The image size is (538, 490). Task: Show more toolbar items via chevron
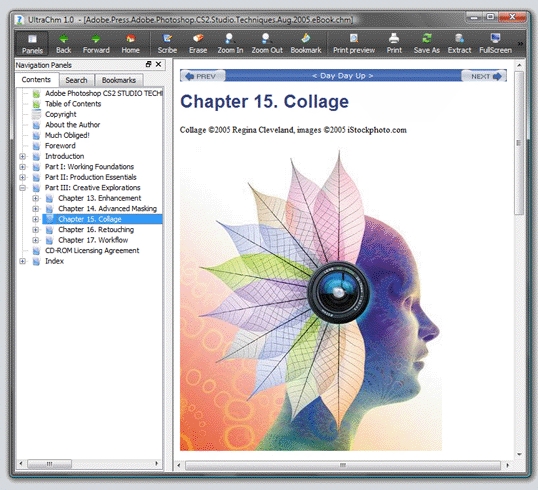click(x=521, y=44)
